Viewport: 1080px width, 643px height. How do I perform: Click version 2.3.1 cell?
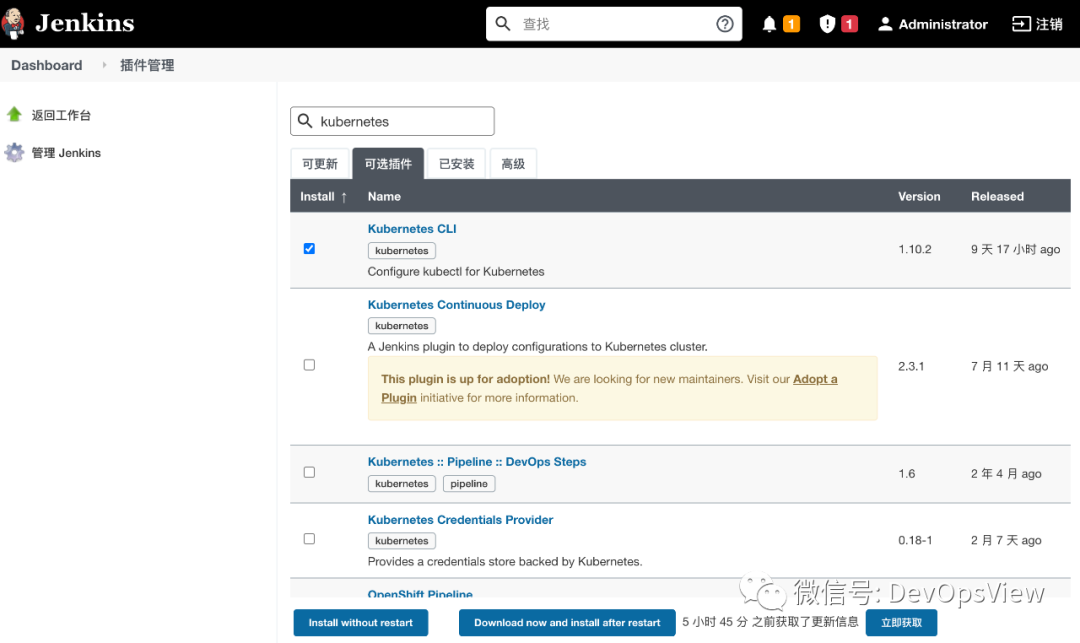point(911,366)
